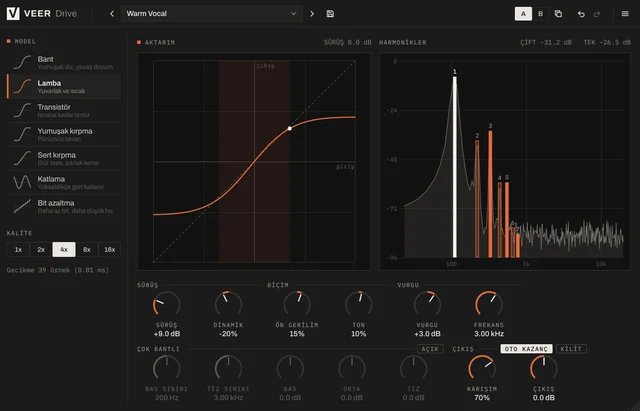
Task: Select the Sert kırpma model
Action: tap(64, 158)
